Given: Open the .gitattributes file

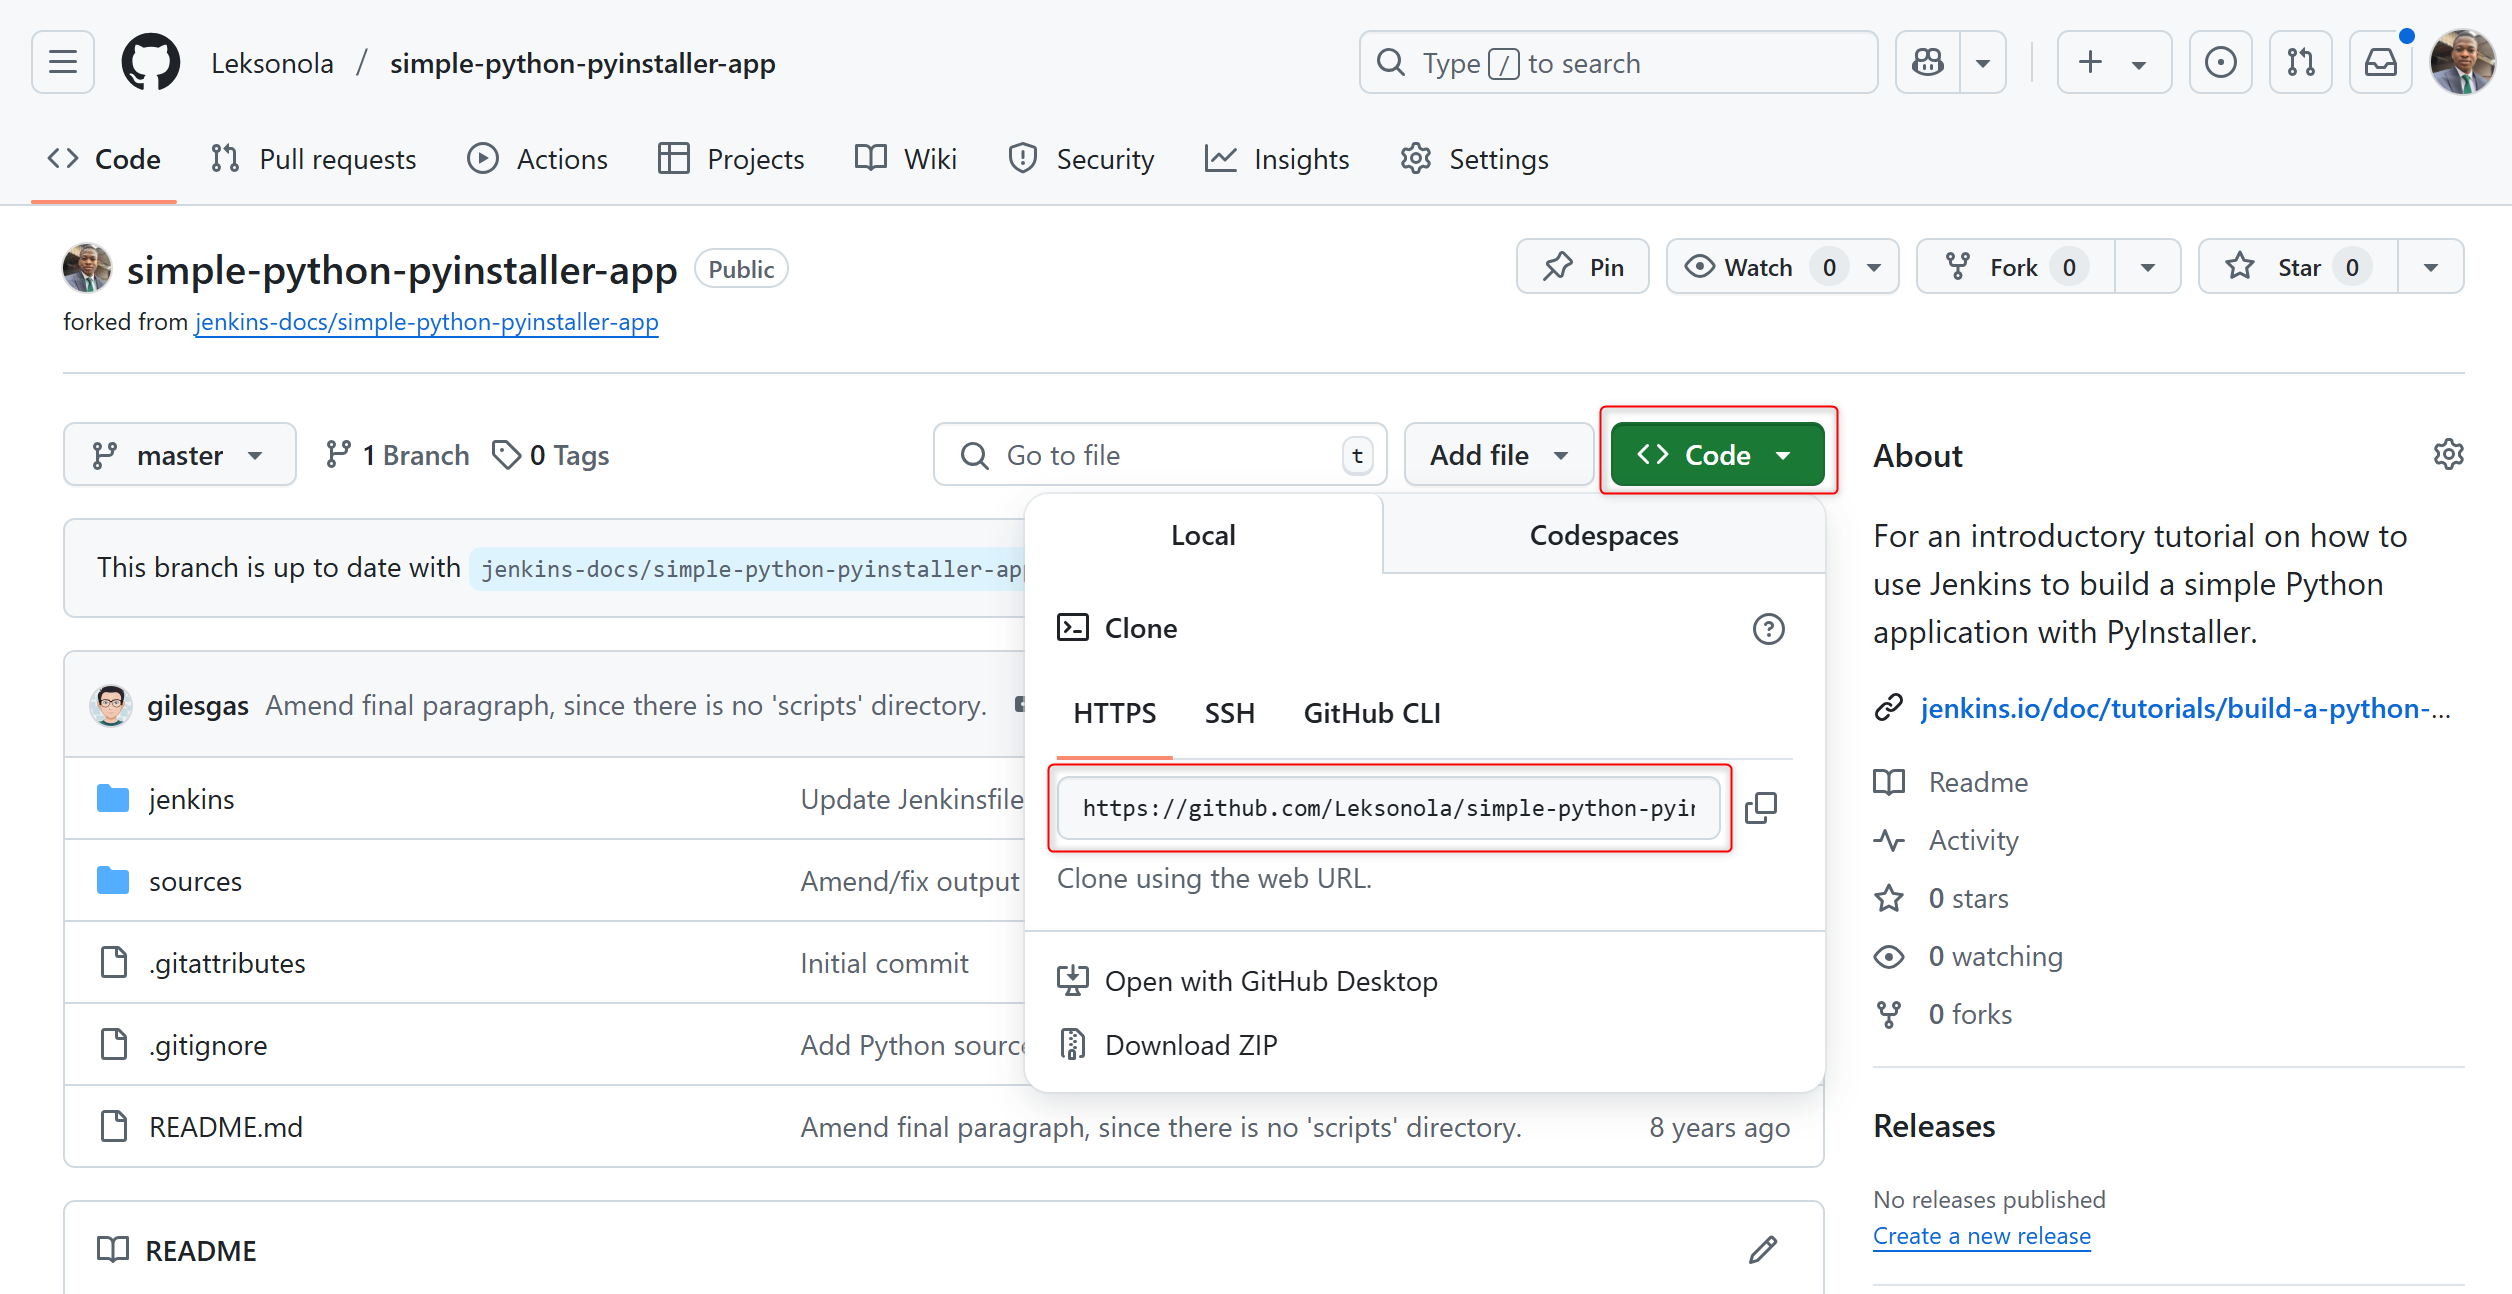Looking at the screenshot, I should pyautogui.click(x=227, y=963).
